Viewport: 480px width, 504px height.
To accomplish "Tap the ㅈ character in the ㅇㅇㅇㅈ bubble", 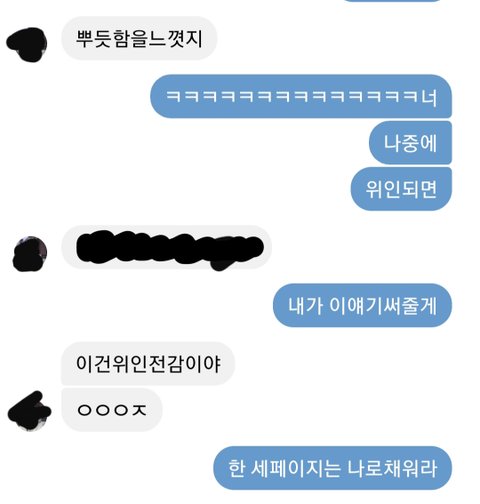I will click(139, 410).
